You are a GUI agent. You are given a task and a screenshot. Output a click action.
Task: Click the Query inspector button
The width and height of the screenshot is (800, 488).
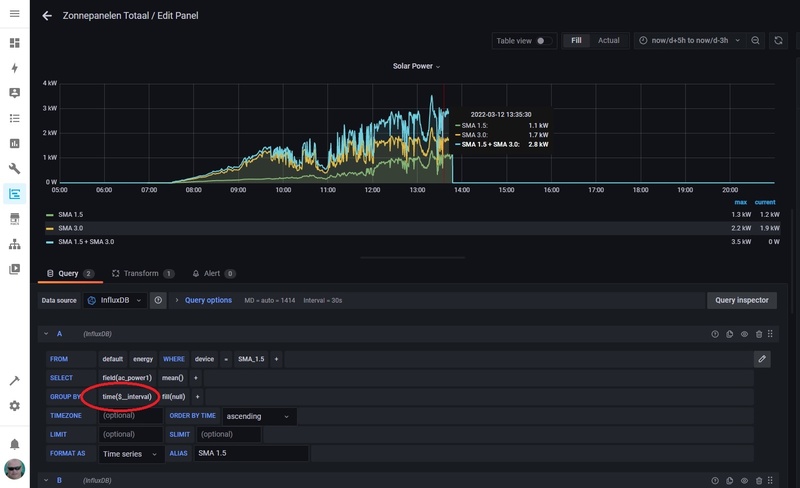[x=740, y=300]
